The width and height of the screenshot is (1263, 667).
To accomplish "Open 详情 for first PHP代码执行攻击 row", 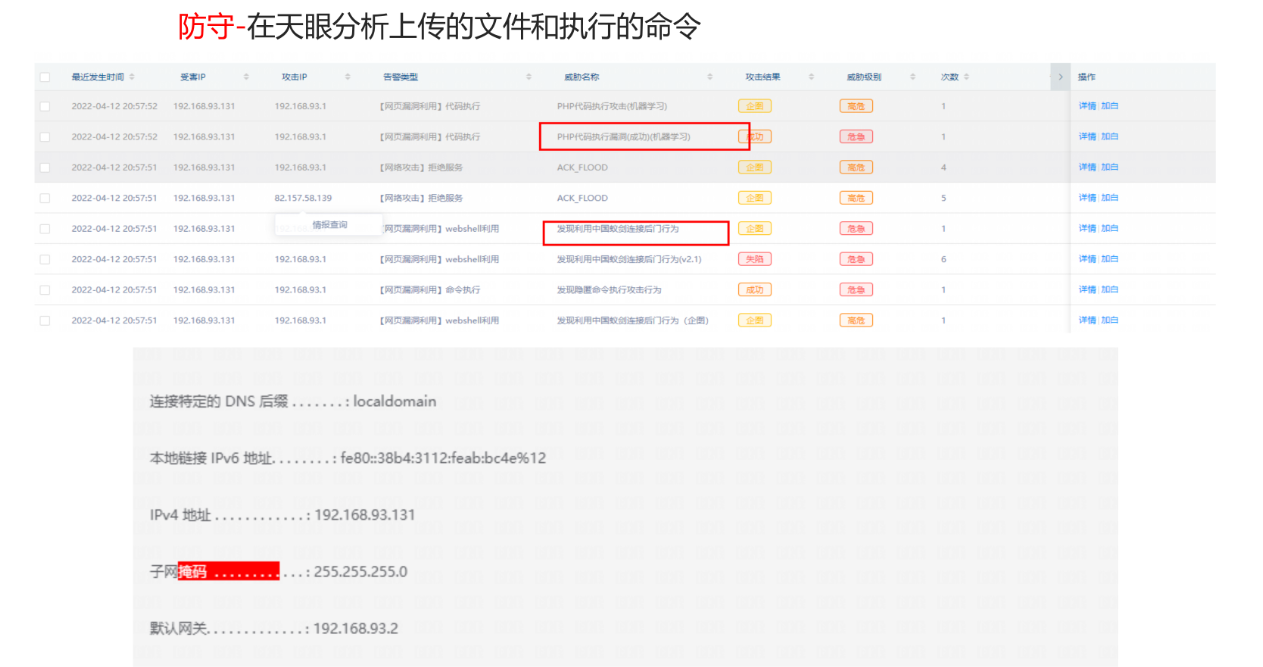I will [x=1087, y=106].
